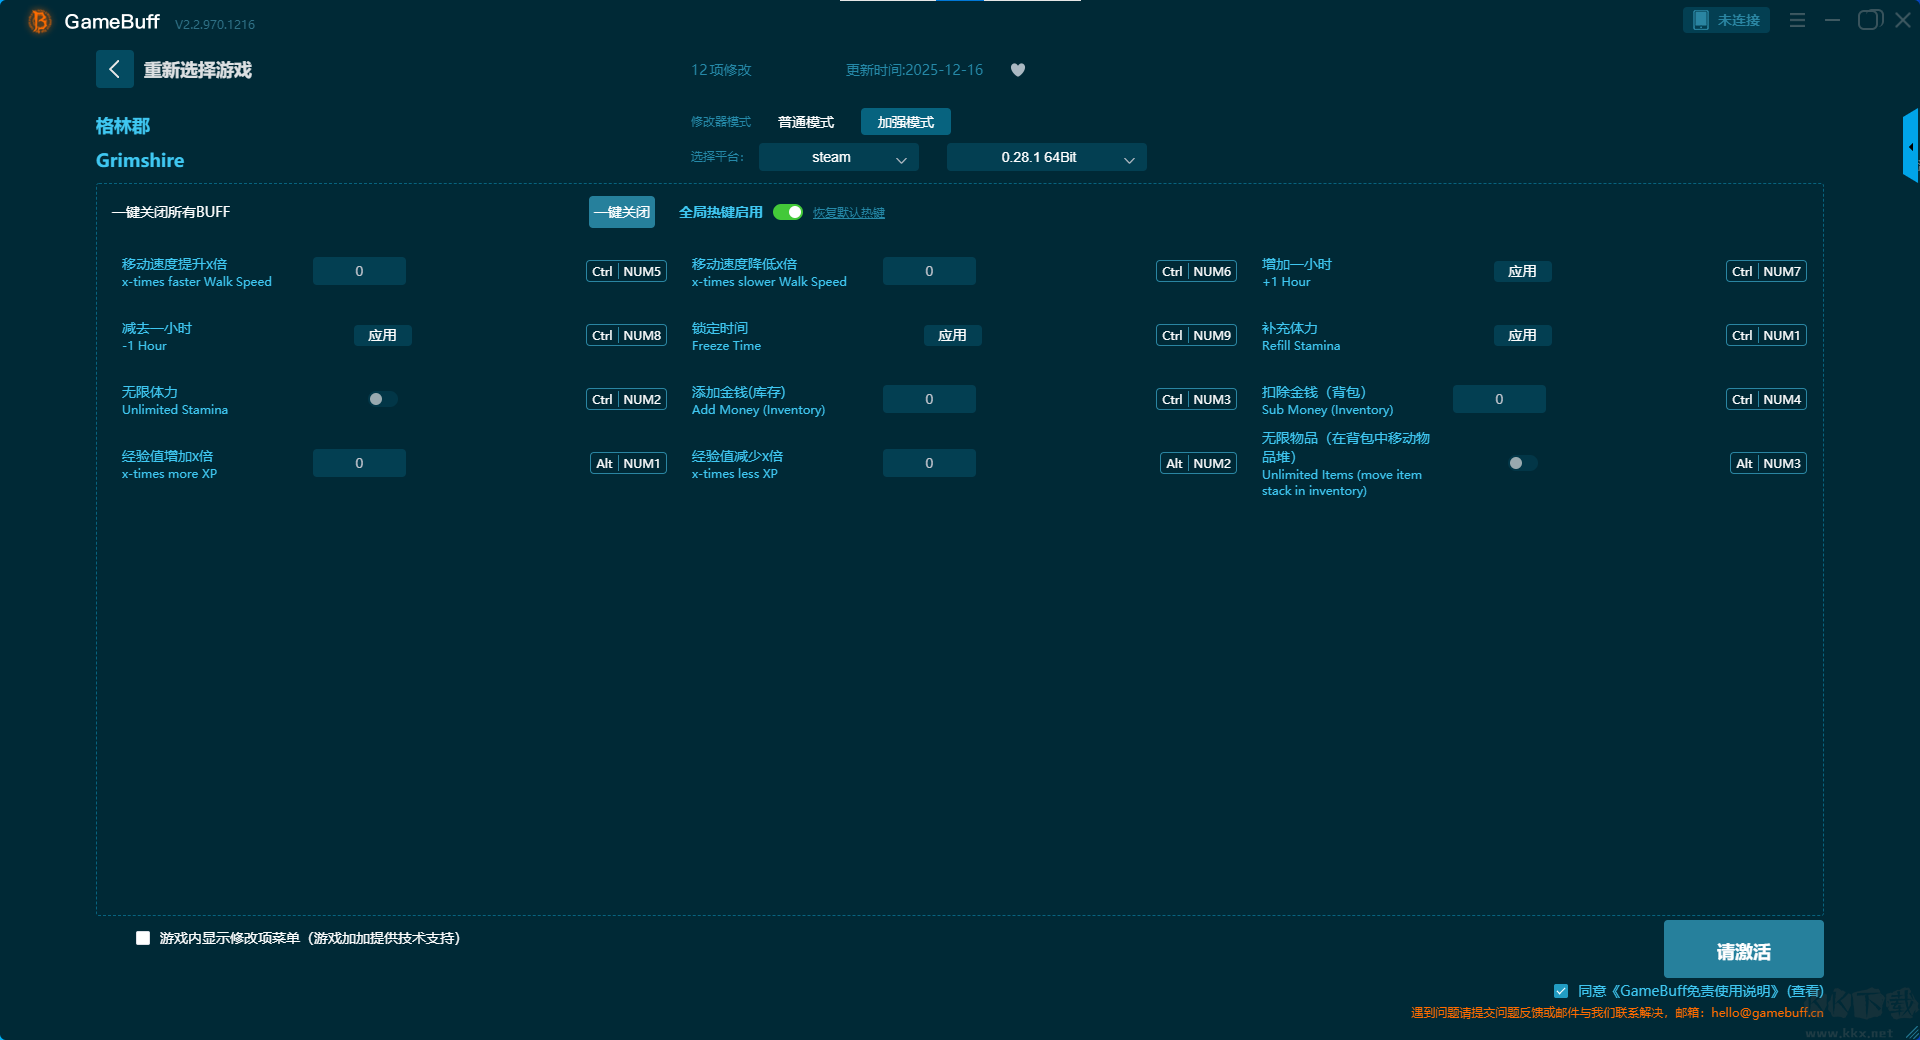
Task: Click the Alt NUM2 hotkey box
Action: click(1198, 463)
